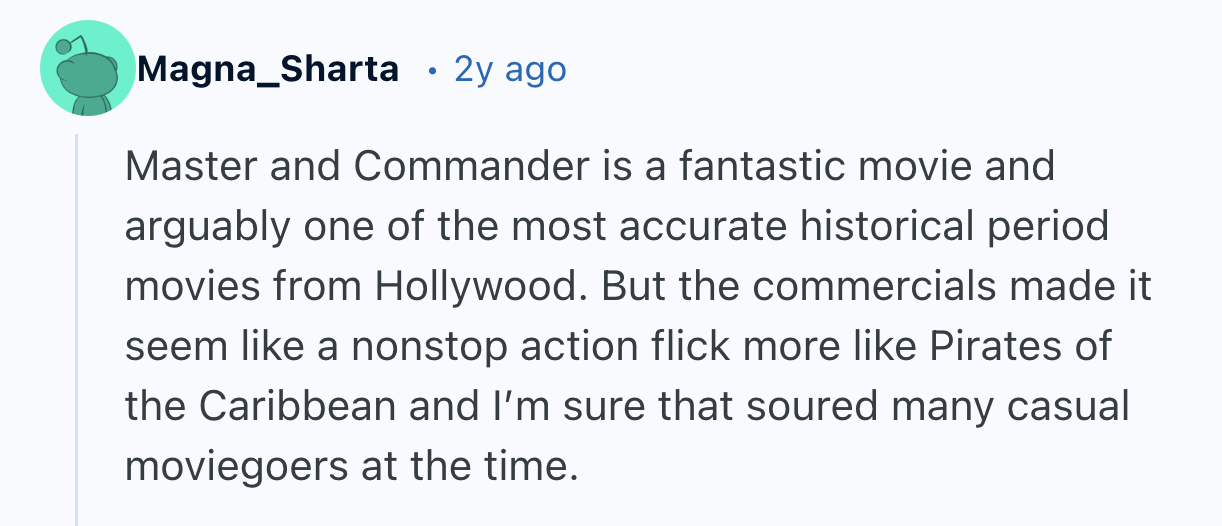The image size is (1222, 526).
Task: Click the antenna on the snoo avatar
Action: point(66,47)
